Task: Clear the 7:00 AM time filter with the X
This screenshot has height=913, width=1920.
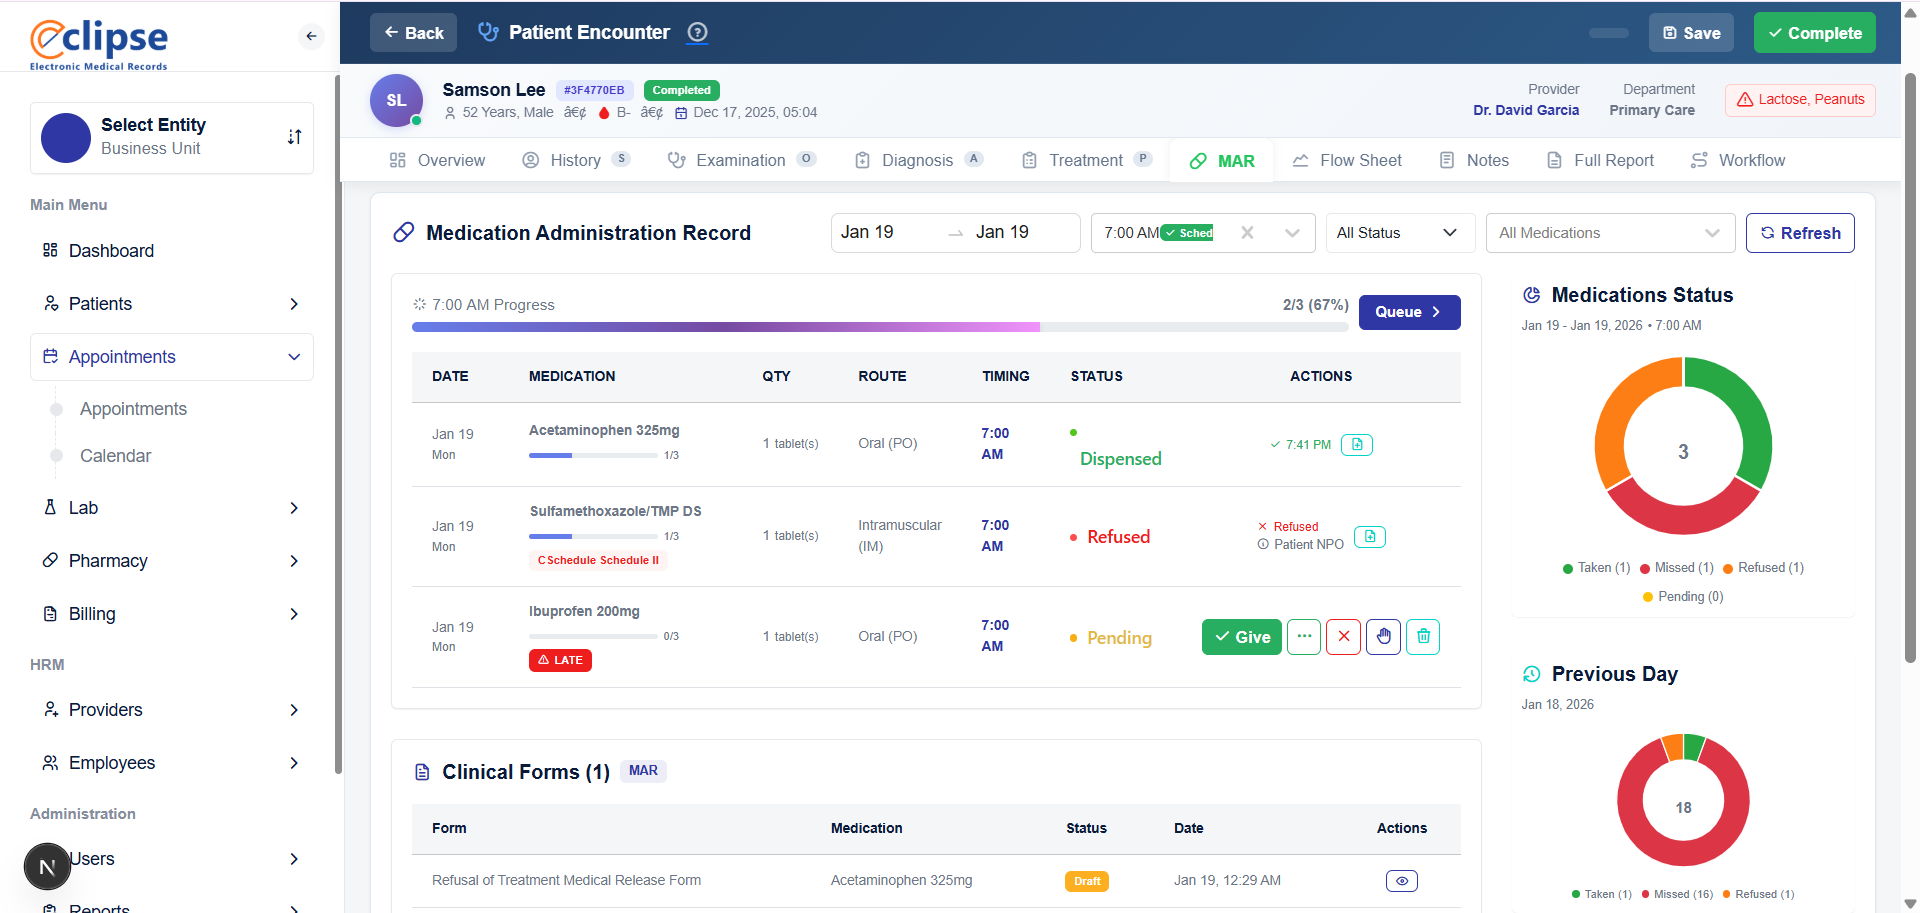Action: 1247,232
